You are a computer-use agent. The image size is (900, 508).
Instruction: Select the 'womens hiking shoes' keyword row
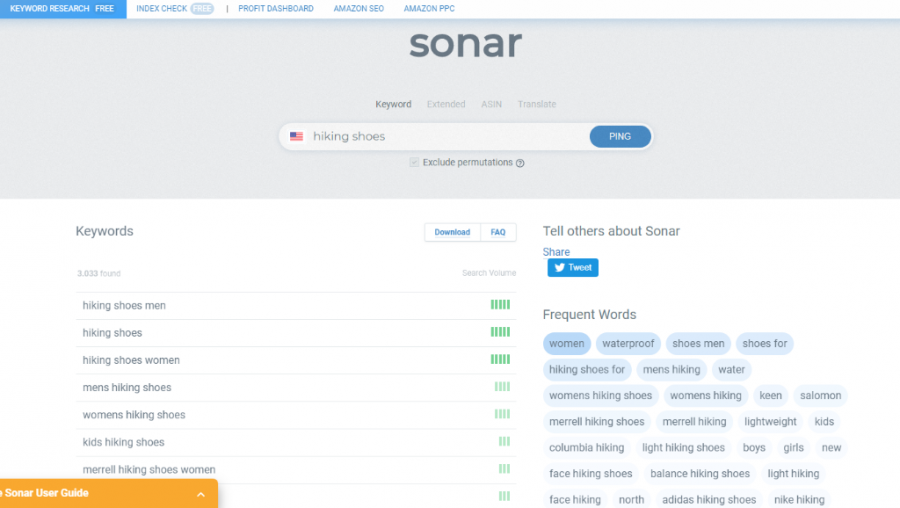tap(296, 414)
